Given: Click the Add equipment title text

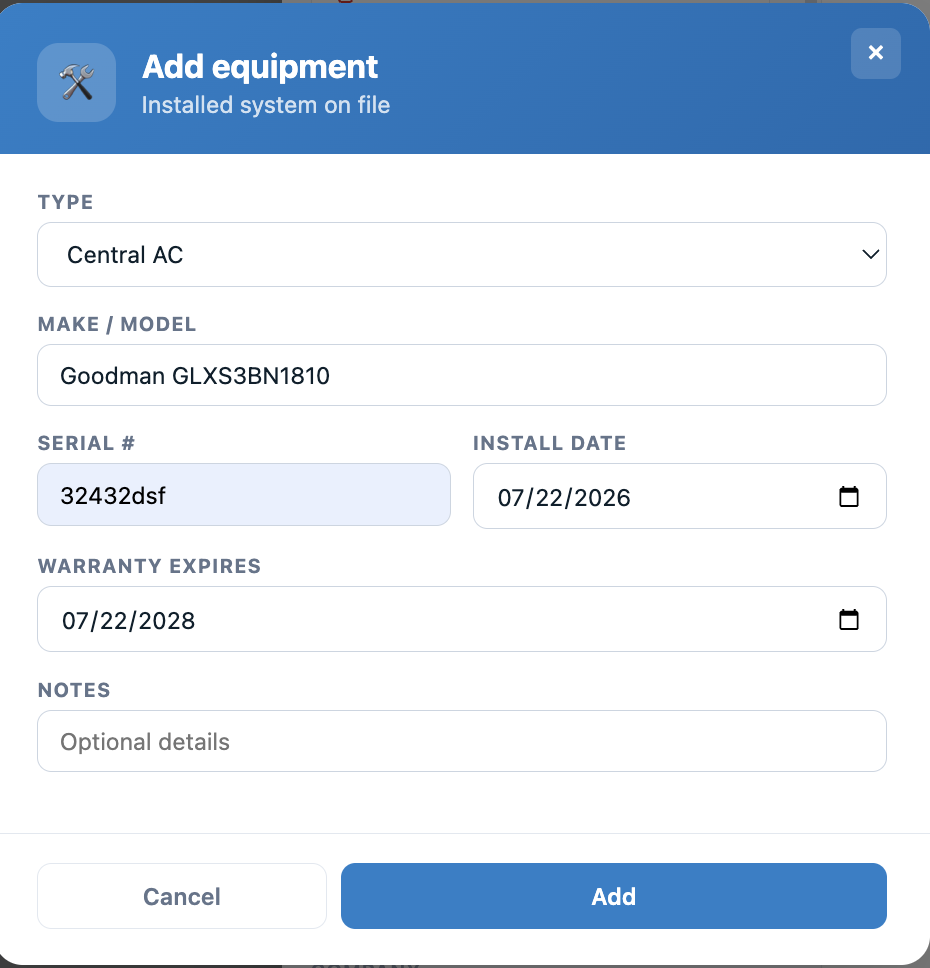Looking at the screenshot, I should pos(260,67).
